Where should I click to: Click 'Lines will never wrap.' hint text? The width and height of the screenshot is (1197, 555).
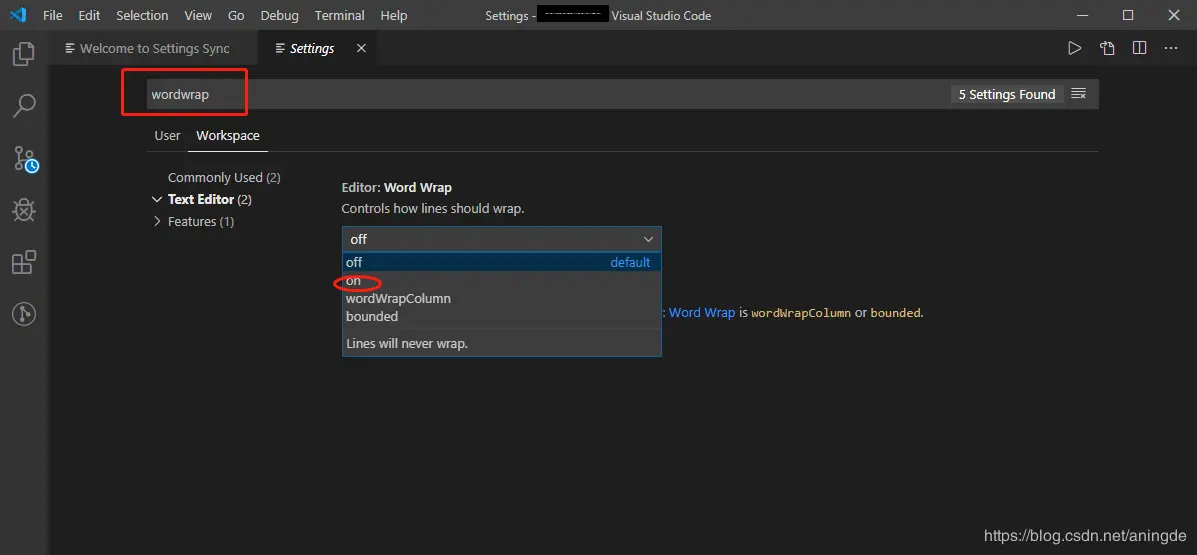[x=407, y=344]
